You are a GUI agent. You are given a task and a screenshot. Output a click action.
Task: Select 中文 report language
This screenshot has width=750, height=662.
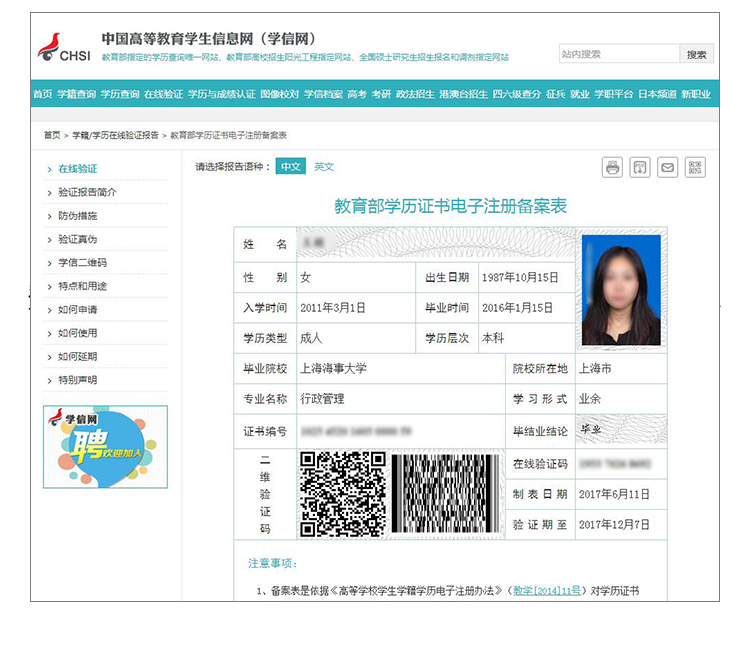290,167
